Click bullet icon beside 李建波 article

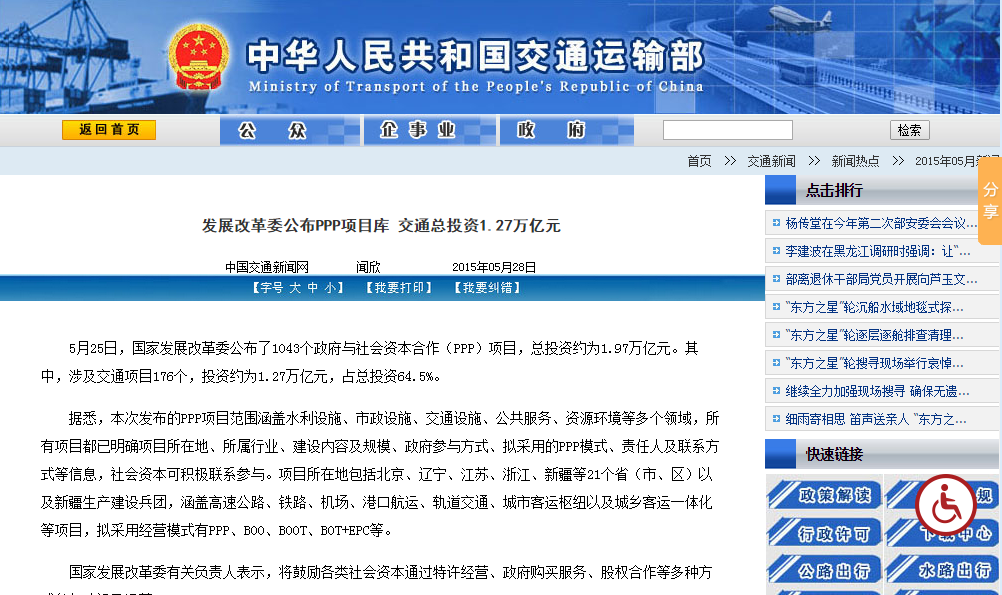pos(776,251)
